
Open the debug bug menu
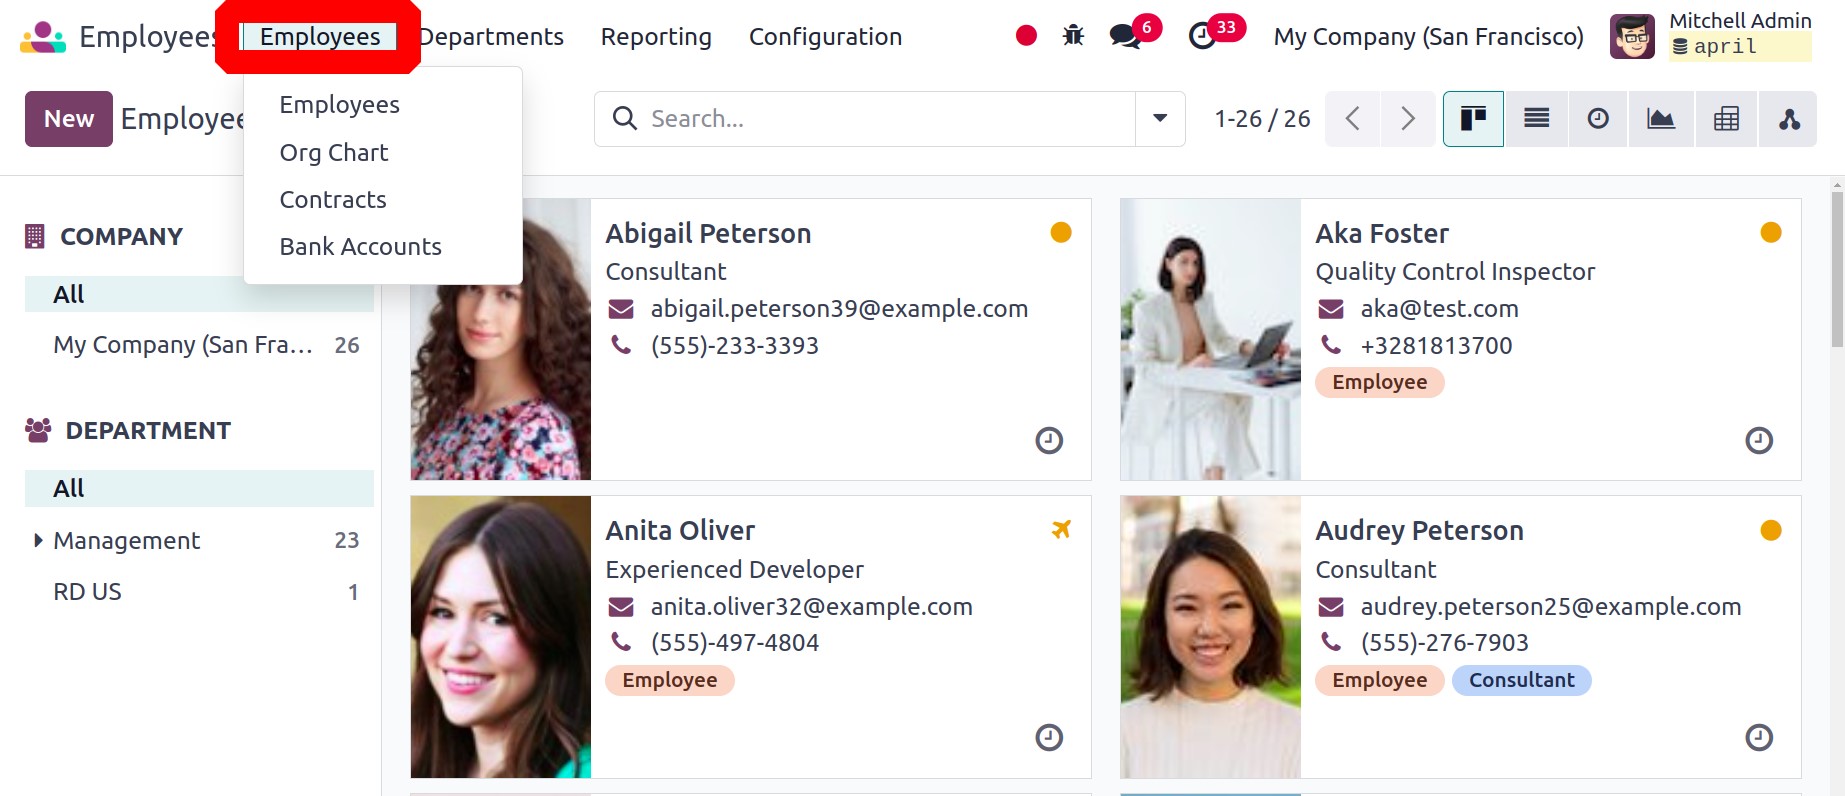pos(1073,36)
